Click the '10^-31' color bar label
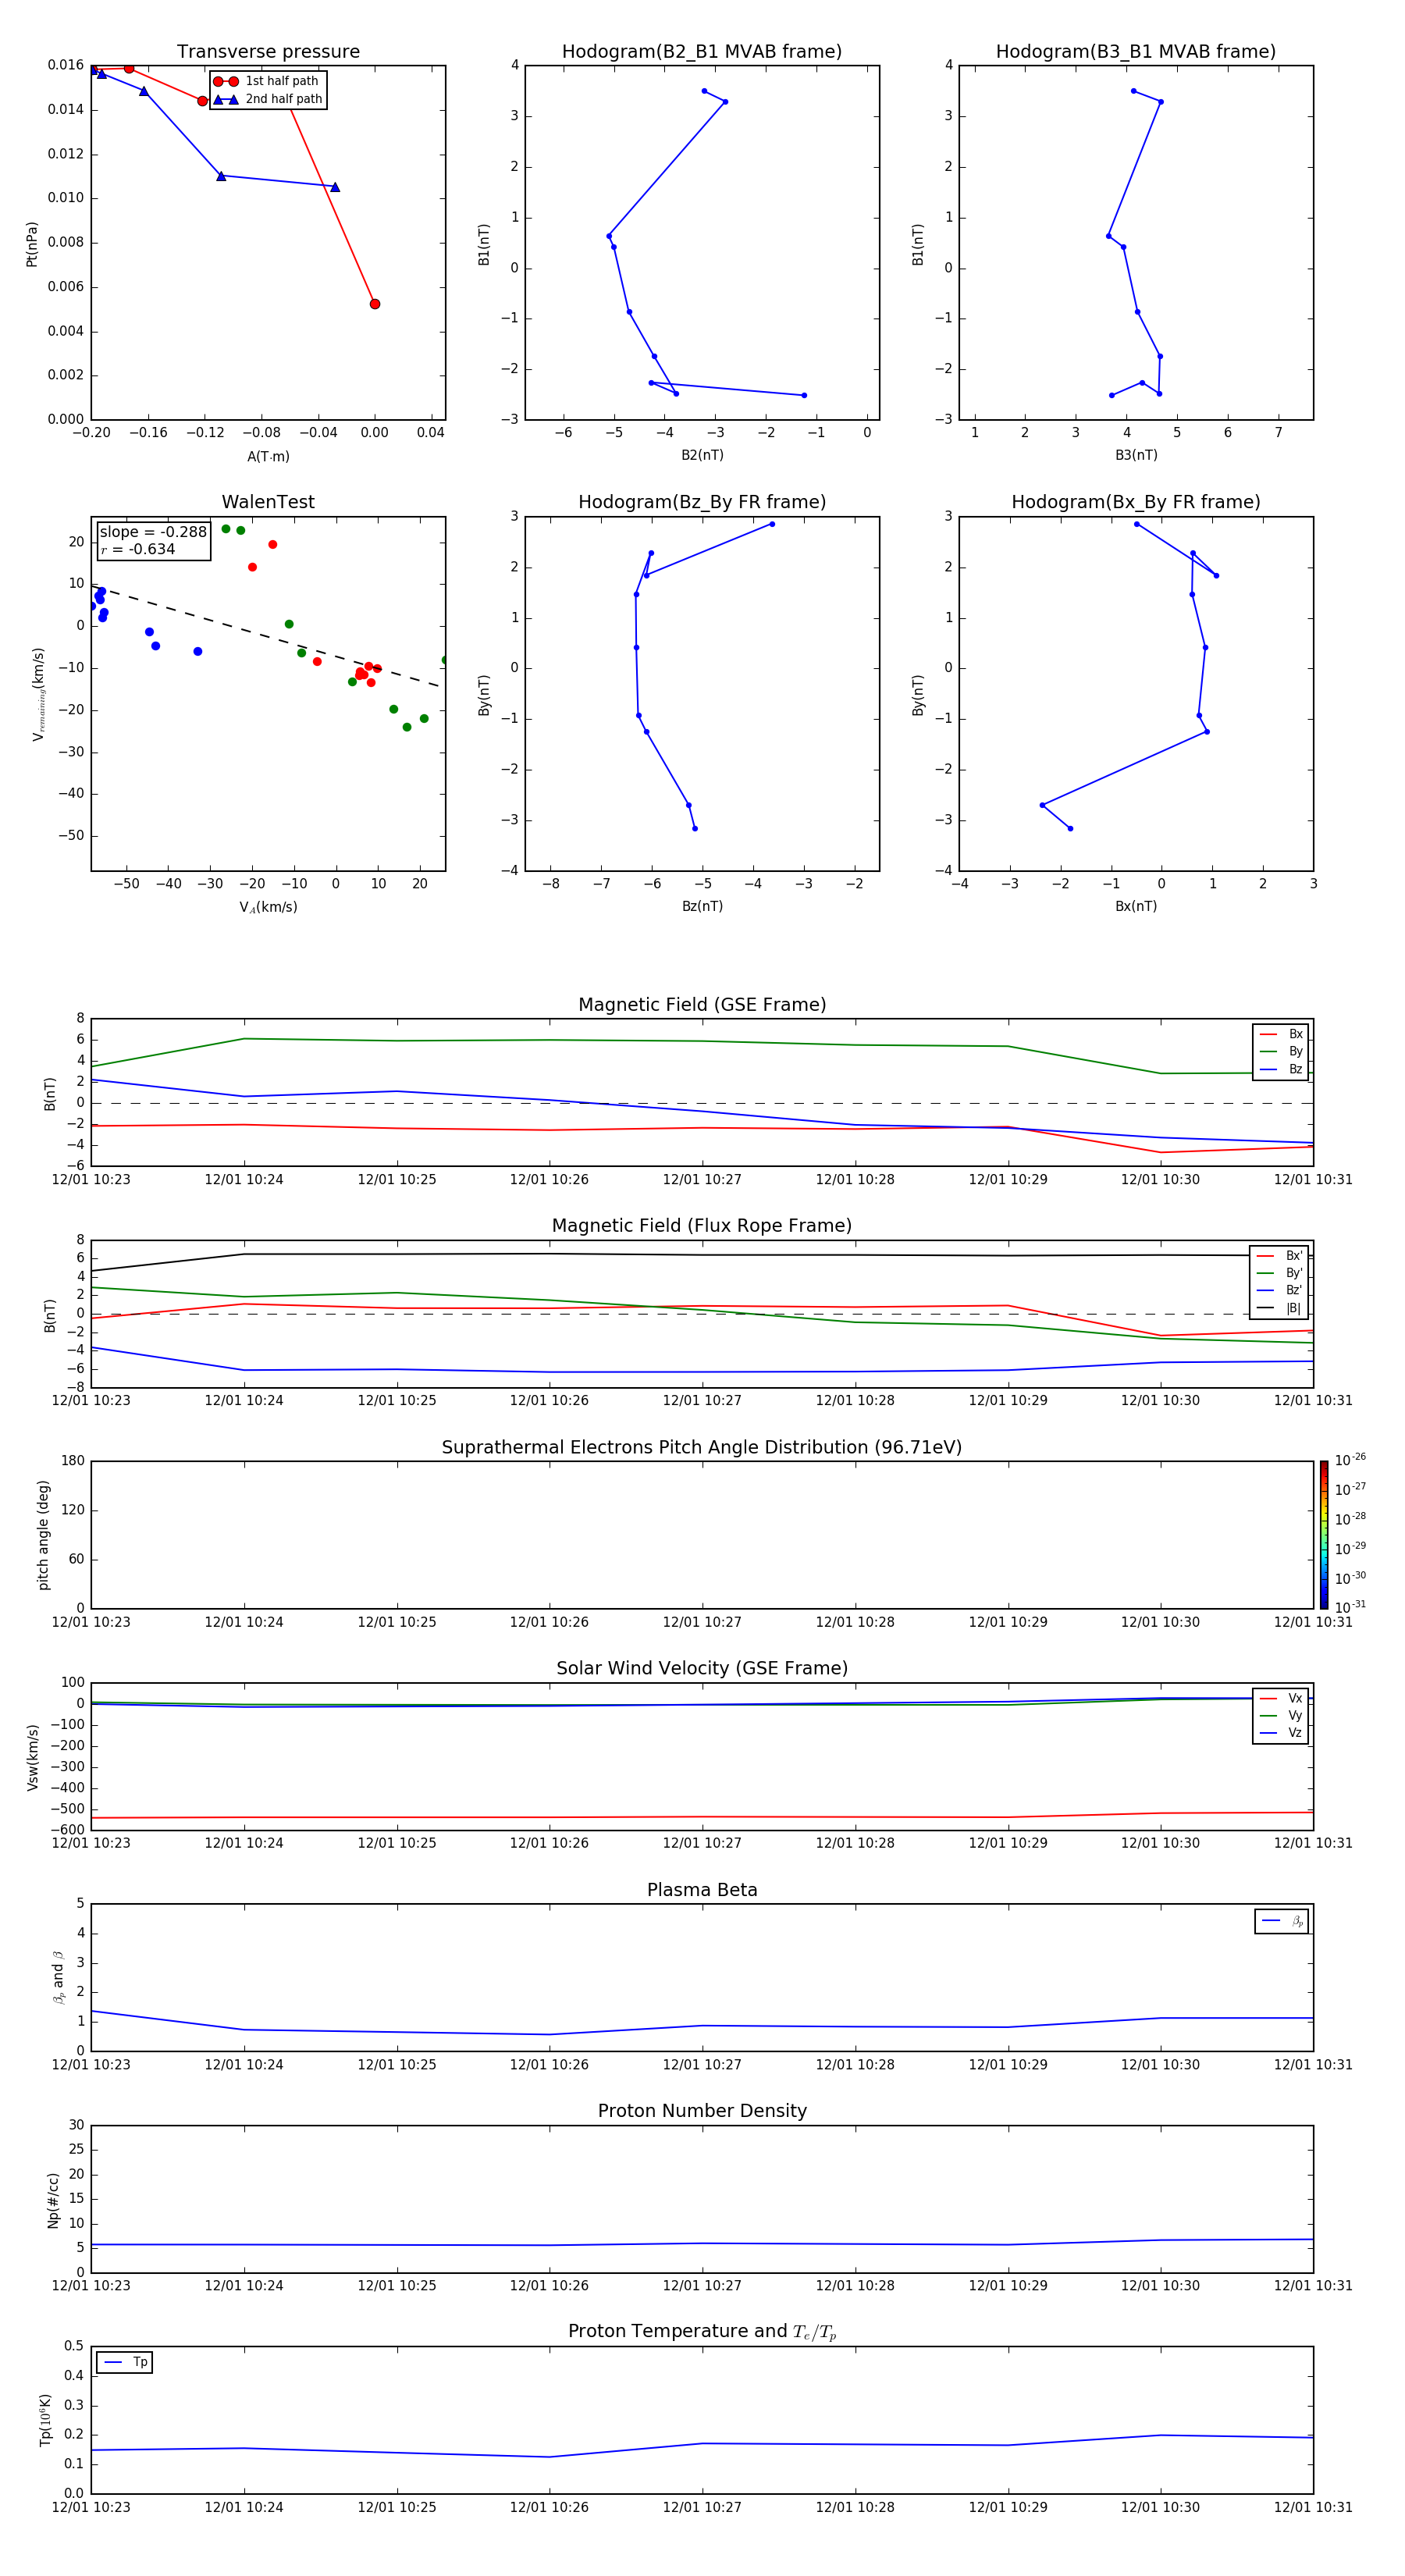 click(x=1351, y=1607)
